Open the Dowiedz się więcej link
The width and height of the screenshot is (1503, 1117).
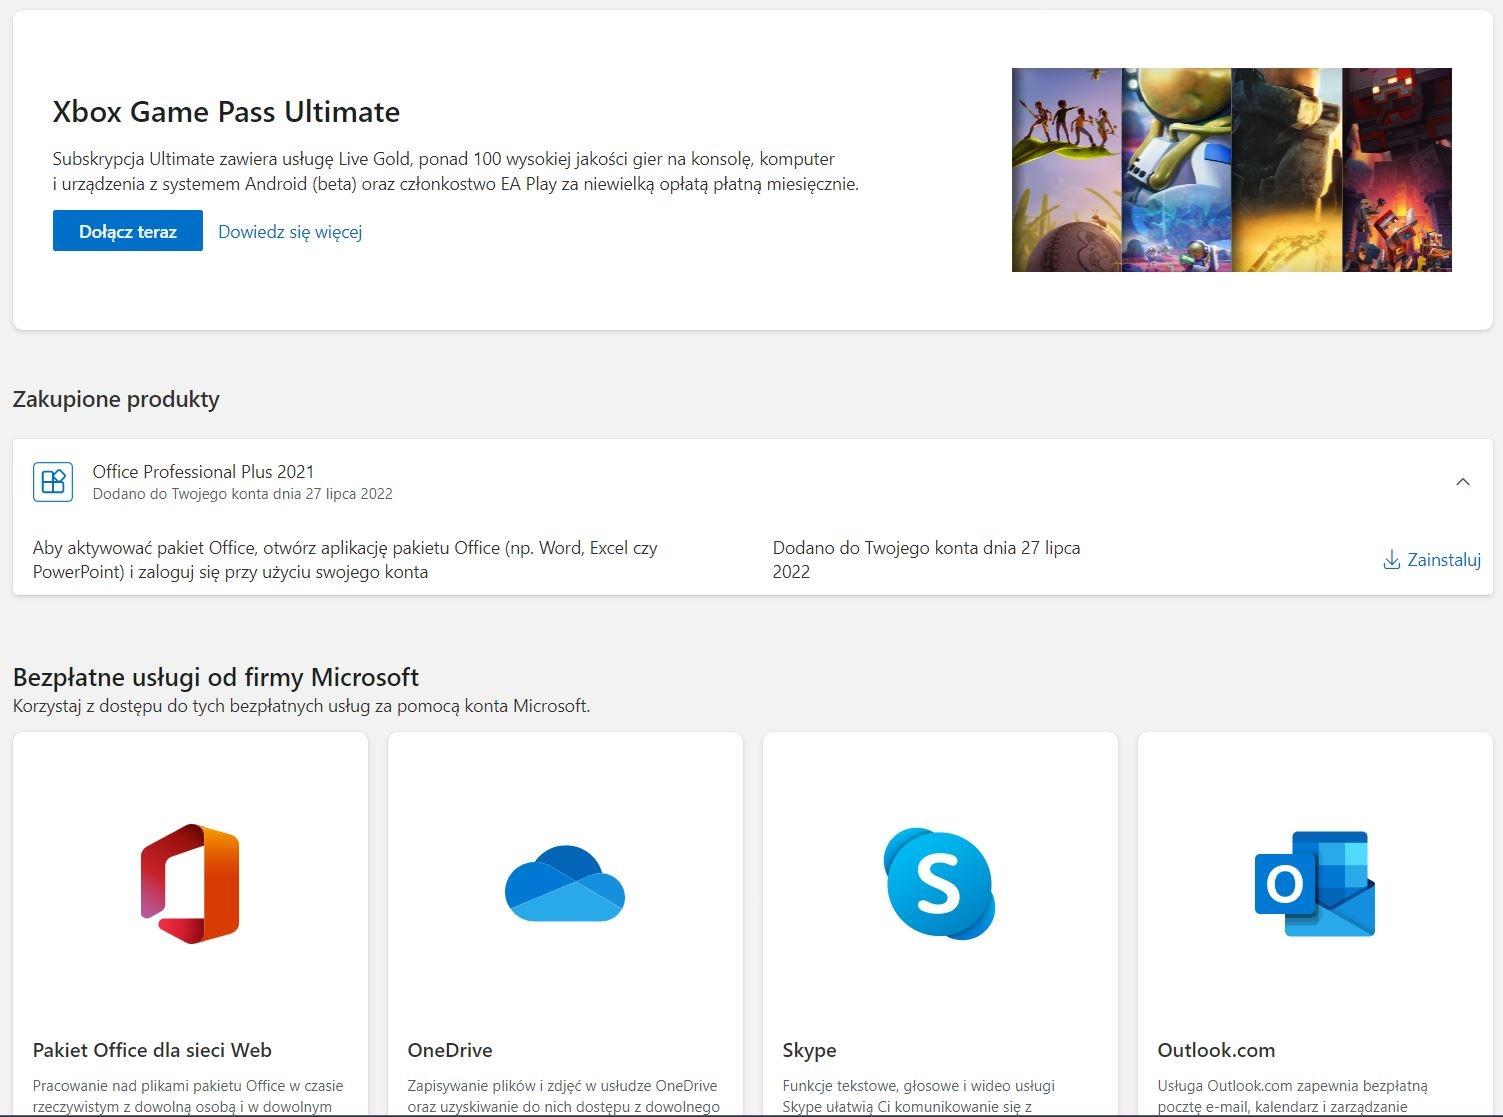point(290,232)
